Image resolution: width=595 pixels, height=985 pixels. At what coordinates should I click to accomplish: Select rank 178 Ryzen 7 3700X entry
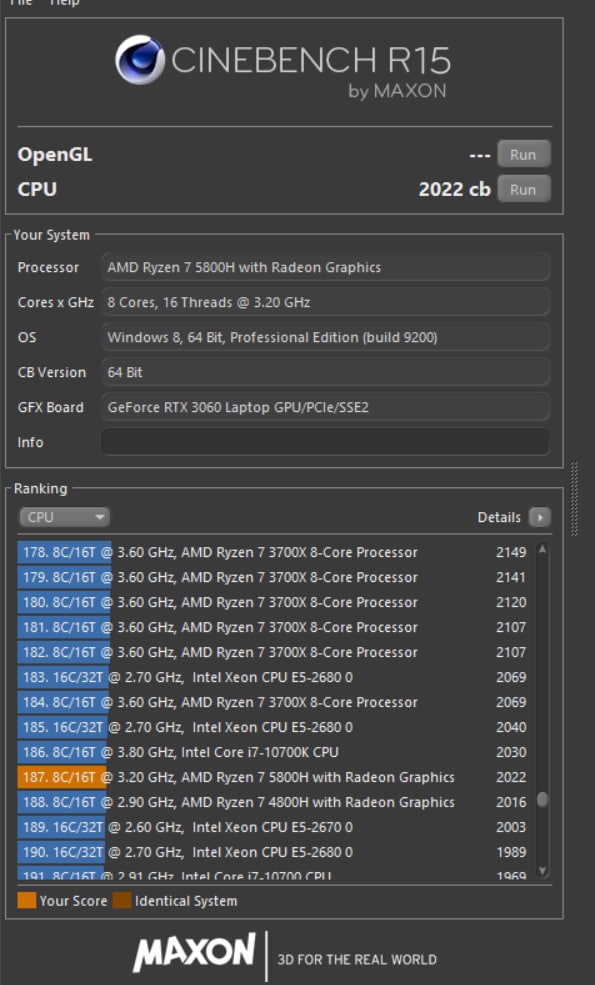[272, 552]
